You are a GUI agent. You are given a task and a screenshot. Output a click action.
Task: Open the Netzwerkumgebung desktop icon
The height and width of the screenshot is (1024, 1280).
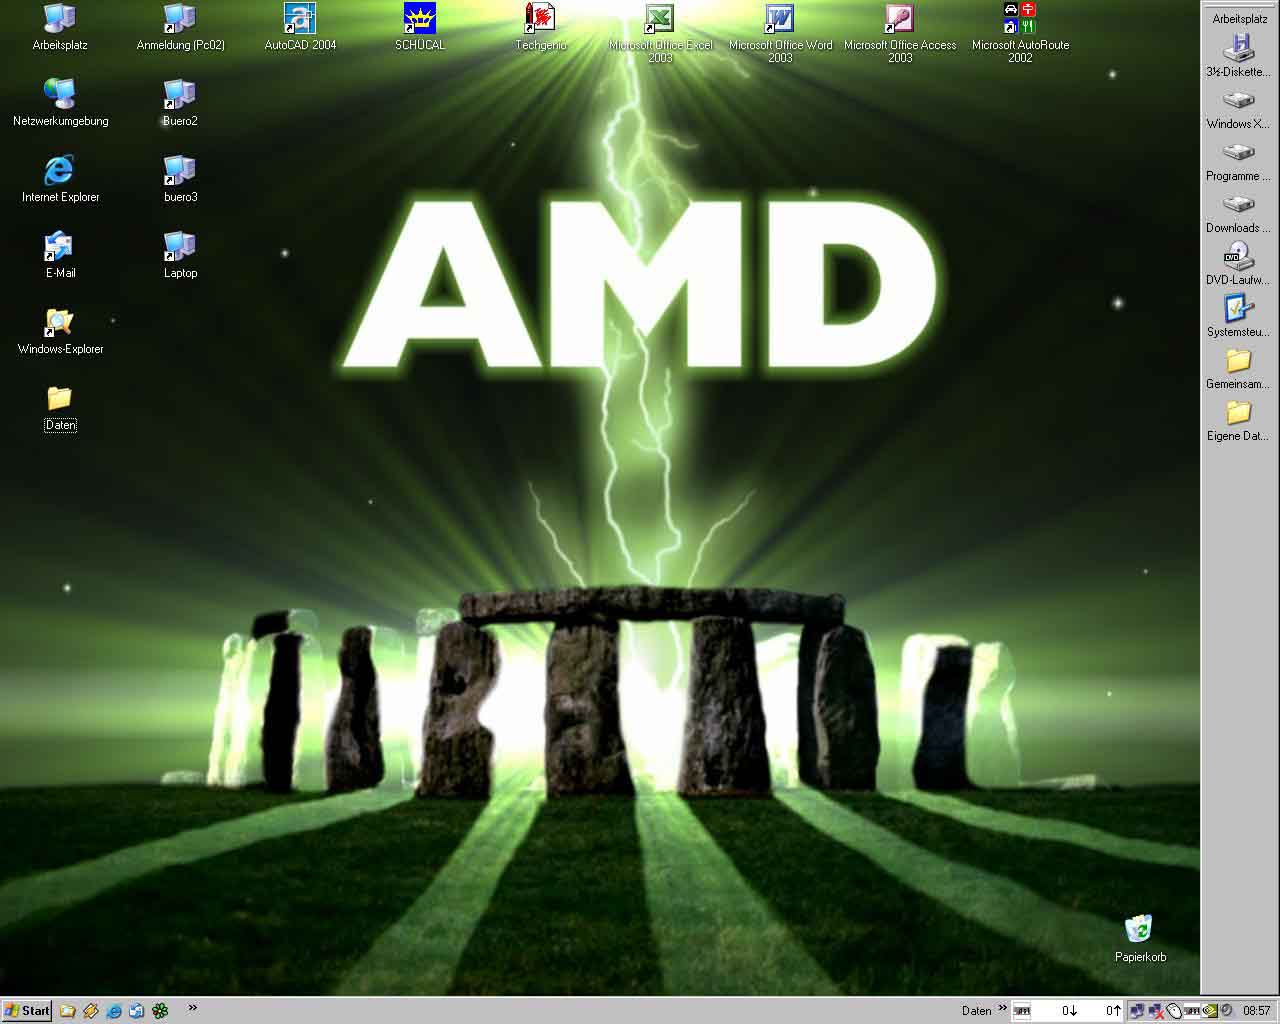coord(60,103)
